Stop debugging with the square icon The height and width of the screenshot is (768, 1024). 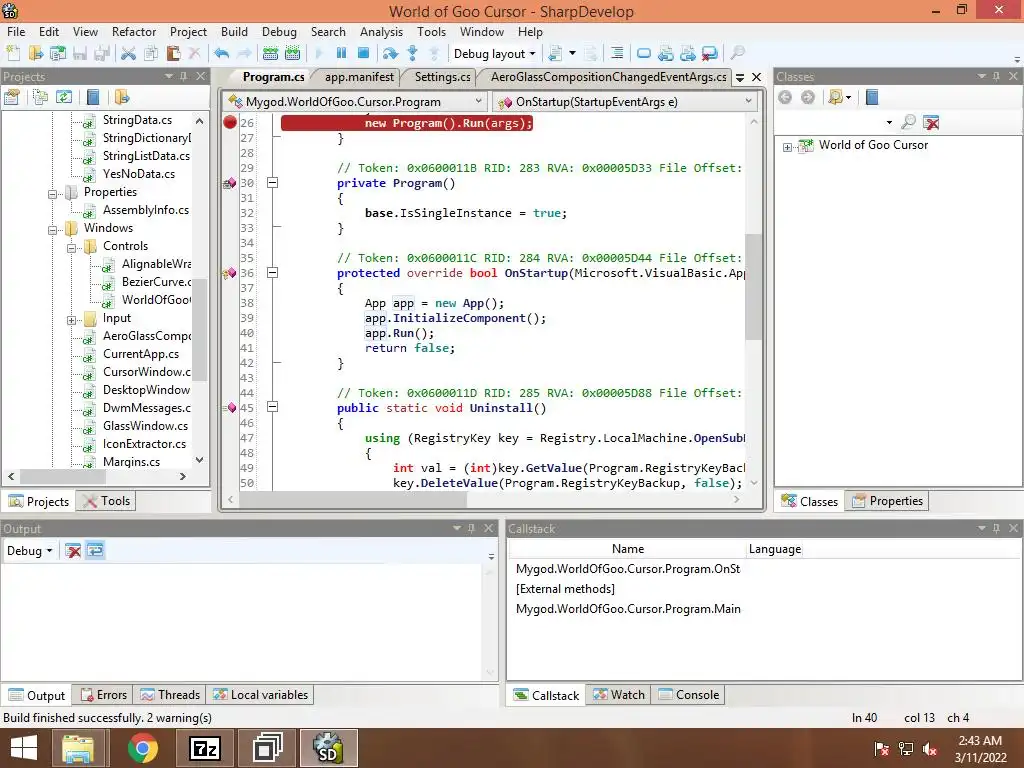[364, 53]
